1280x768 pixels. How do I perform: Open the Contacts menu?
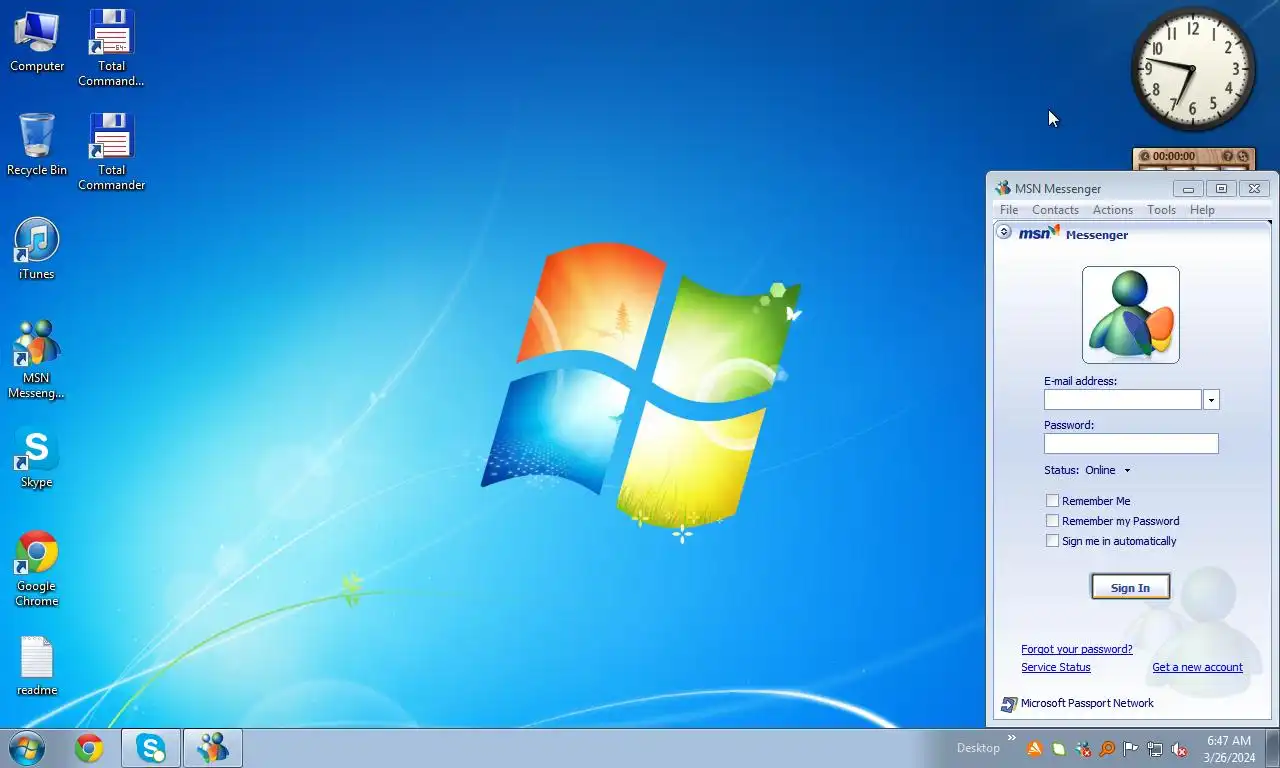point(1055,210)
